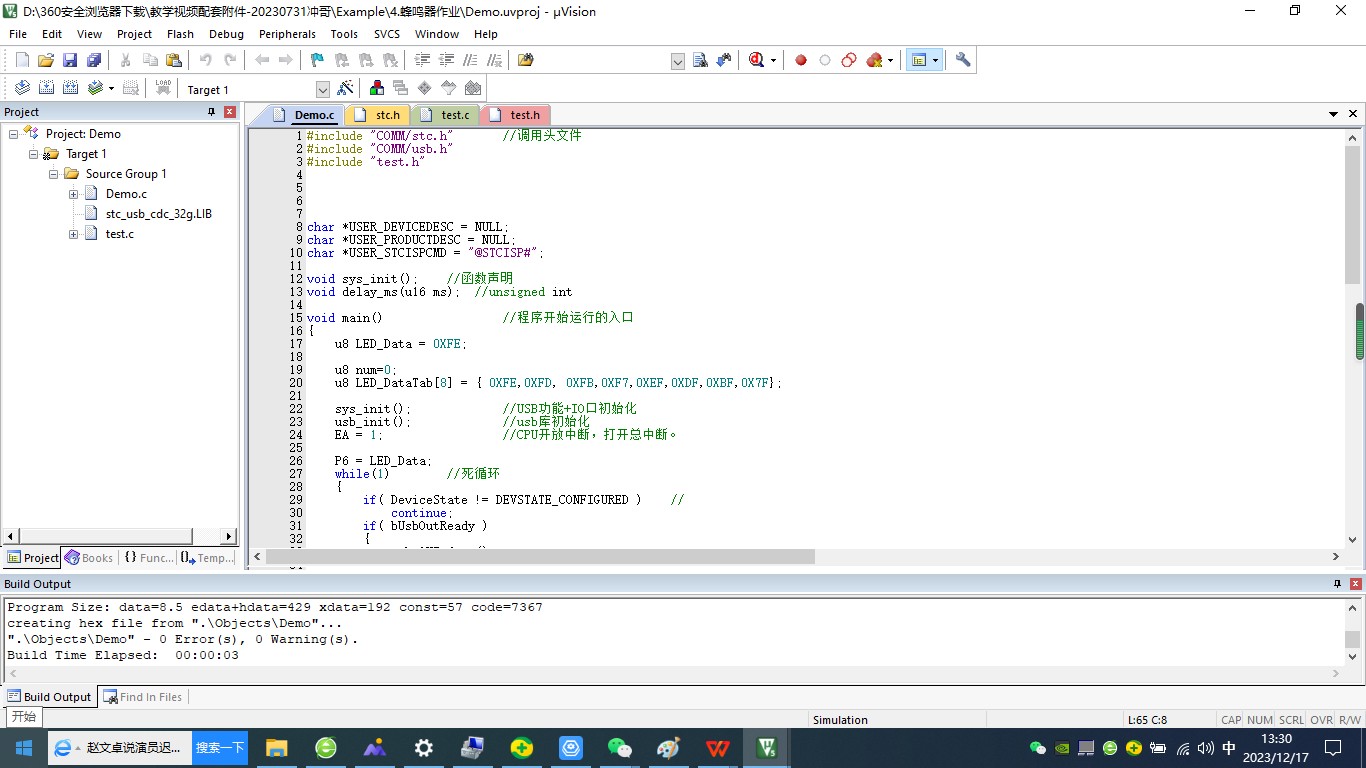Close the editor tab with X
The height and width of the screenshot is (768, 1366).
pos(1354,115)
